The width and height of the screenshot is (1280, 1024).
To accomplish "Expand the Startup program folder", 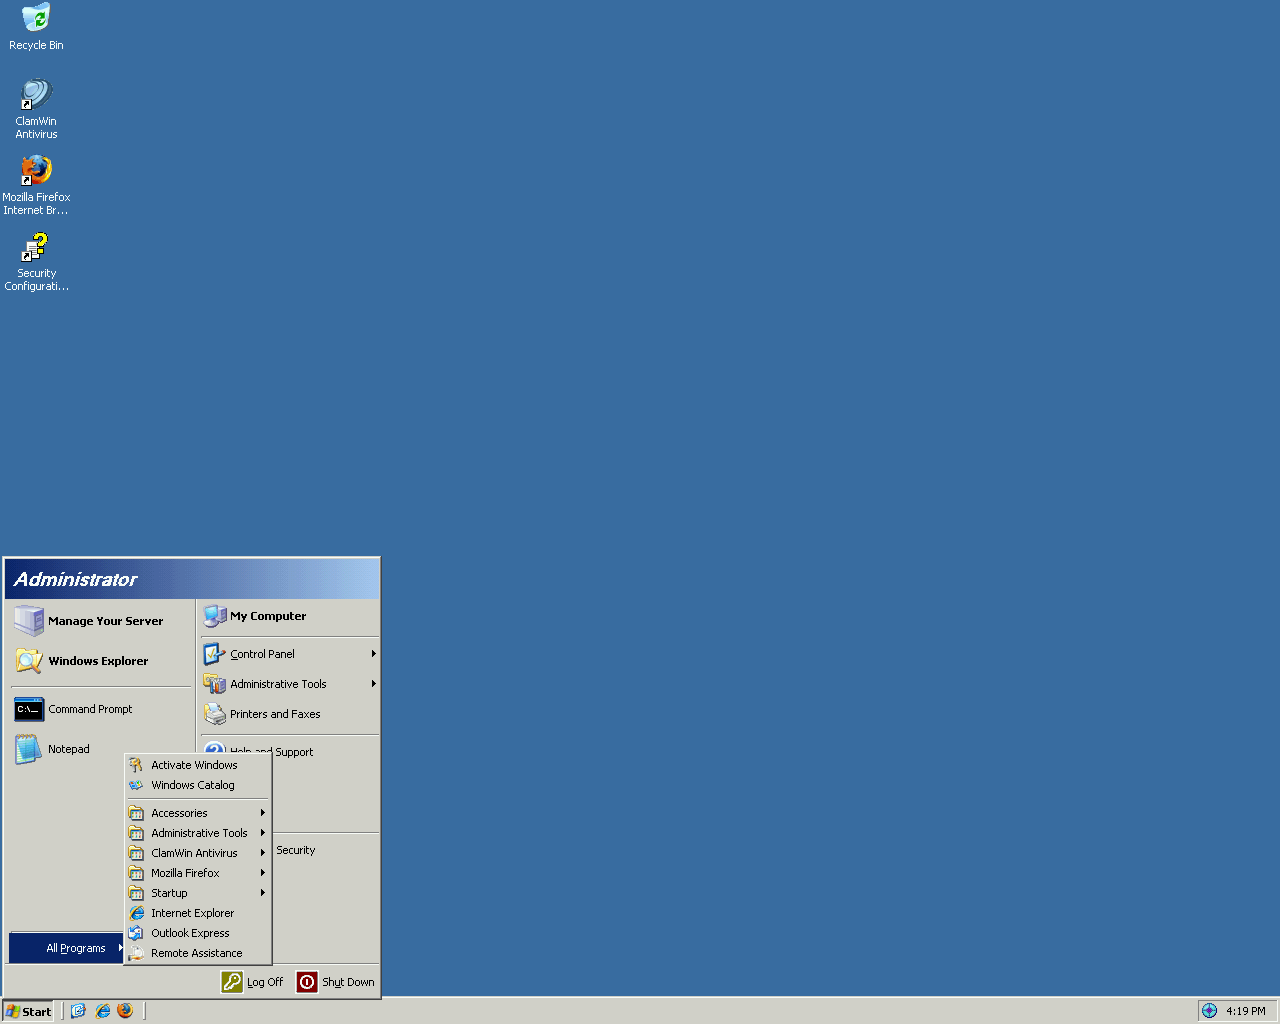I will coord(197,893).
